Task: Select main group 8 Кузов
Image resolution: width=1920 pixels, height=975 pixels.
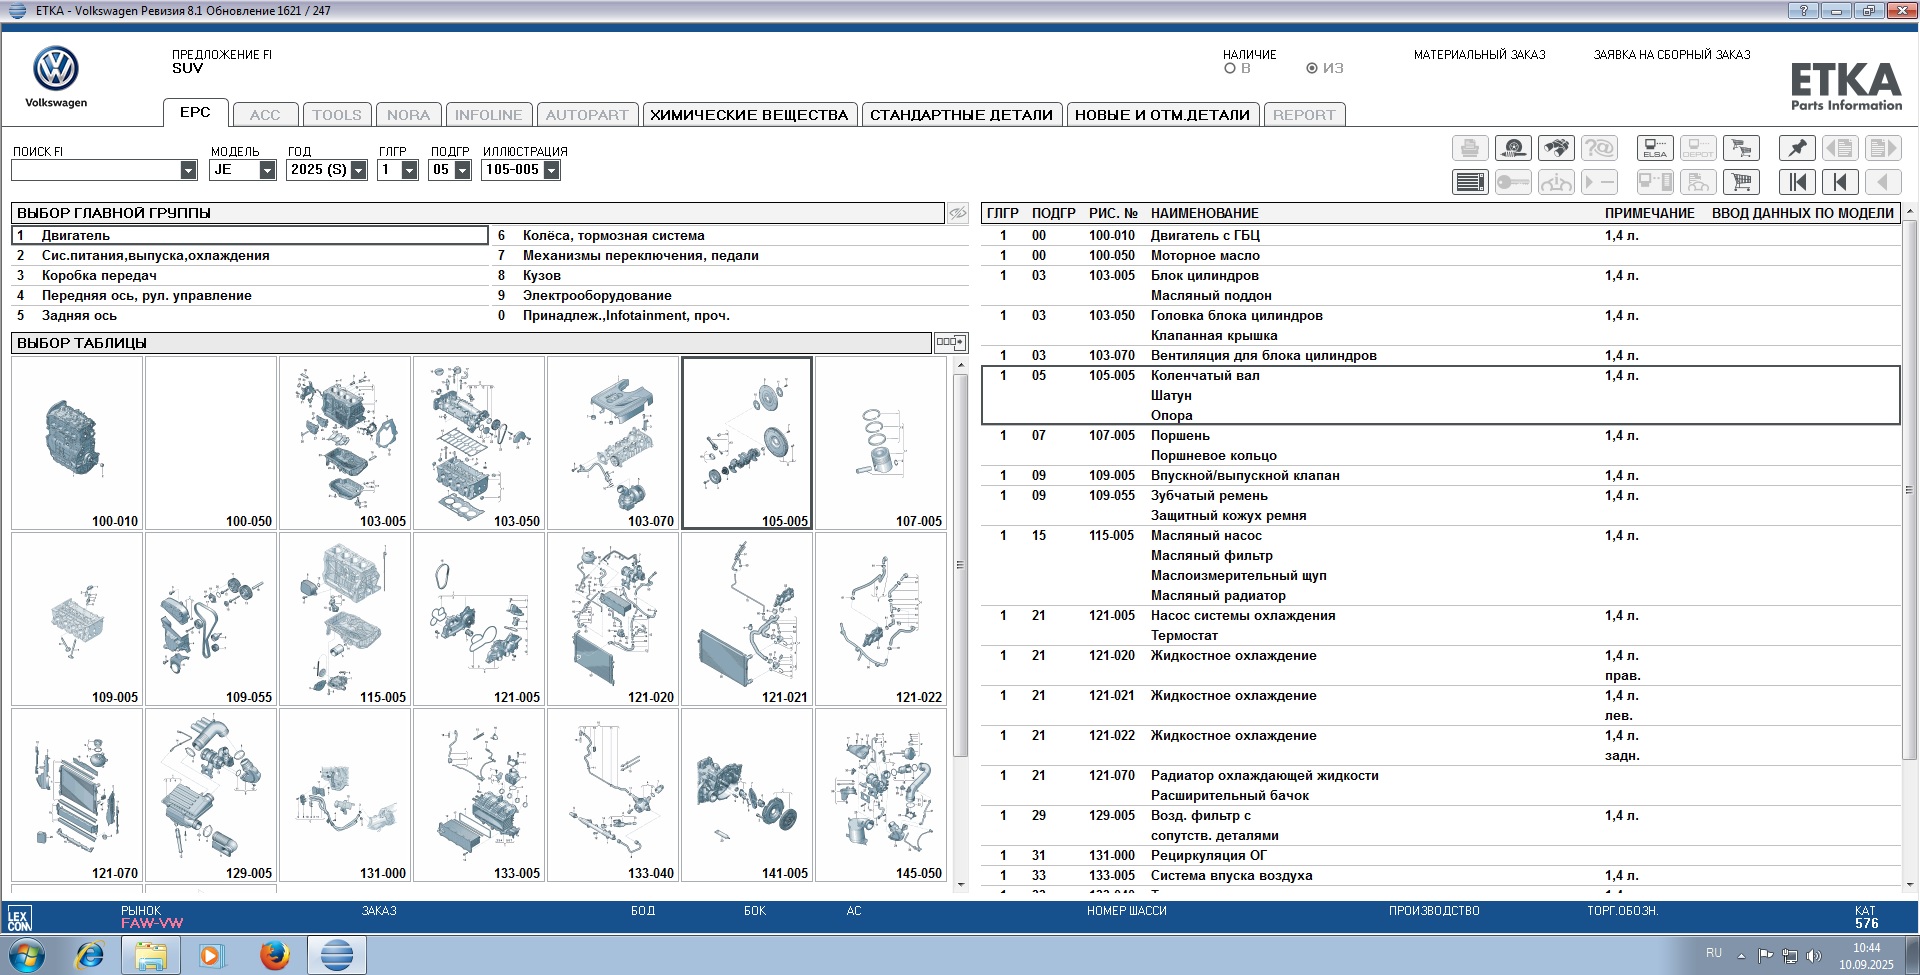Action: point(730,276)
